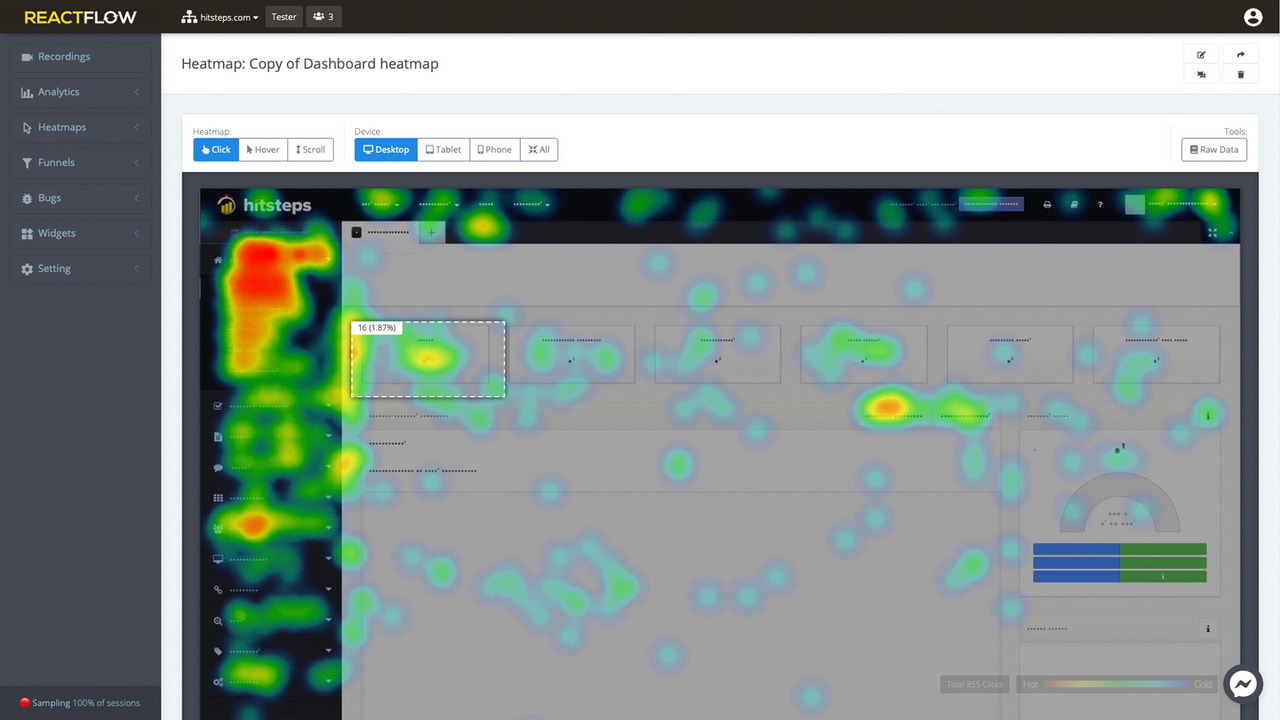
Task: Delete the heatmap via trash icon
Action: [1240, 73]
